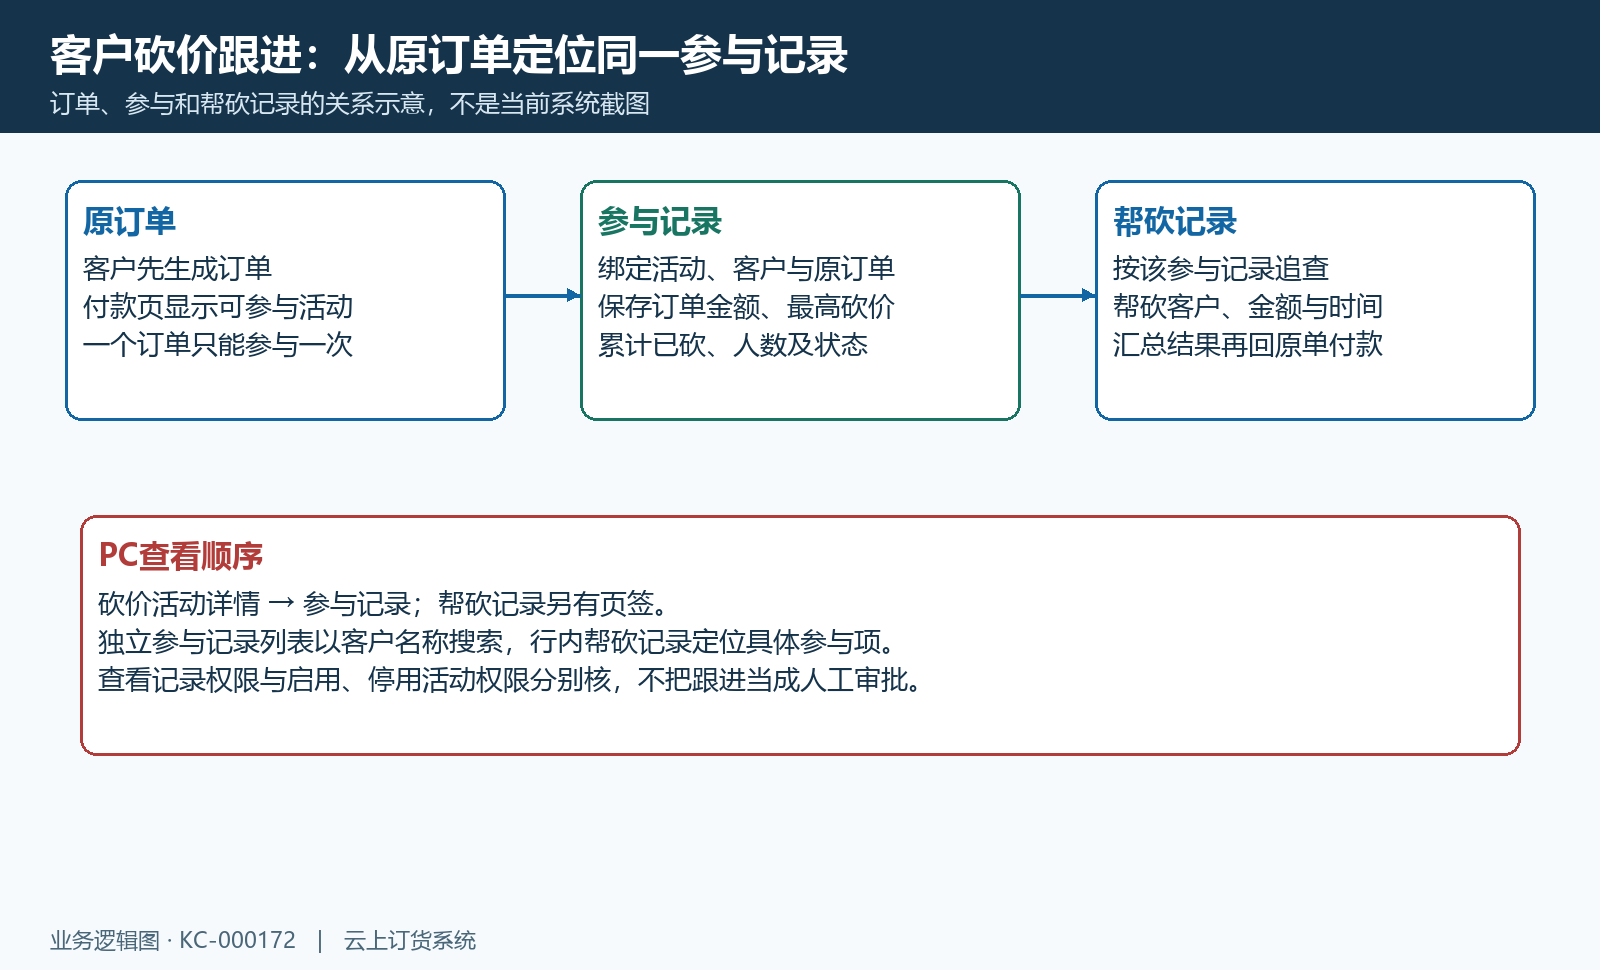Viewport: 1600px width, 970px height.
Task: Select the 参与记录 card heading
Action: (660, 221)
